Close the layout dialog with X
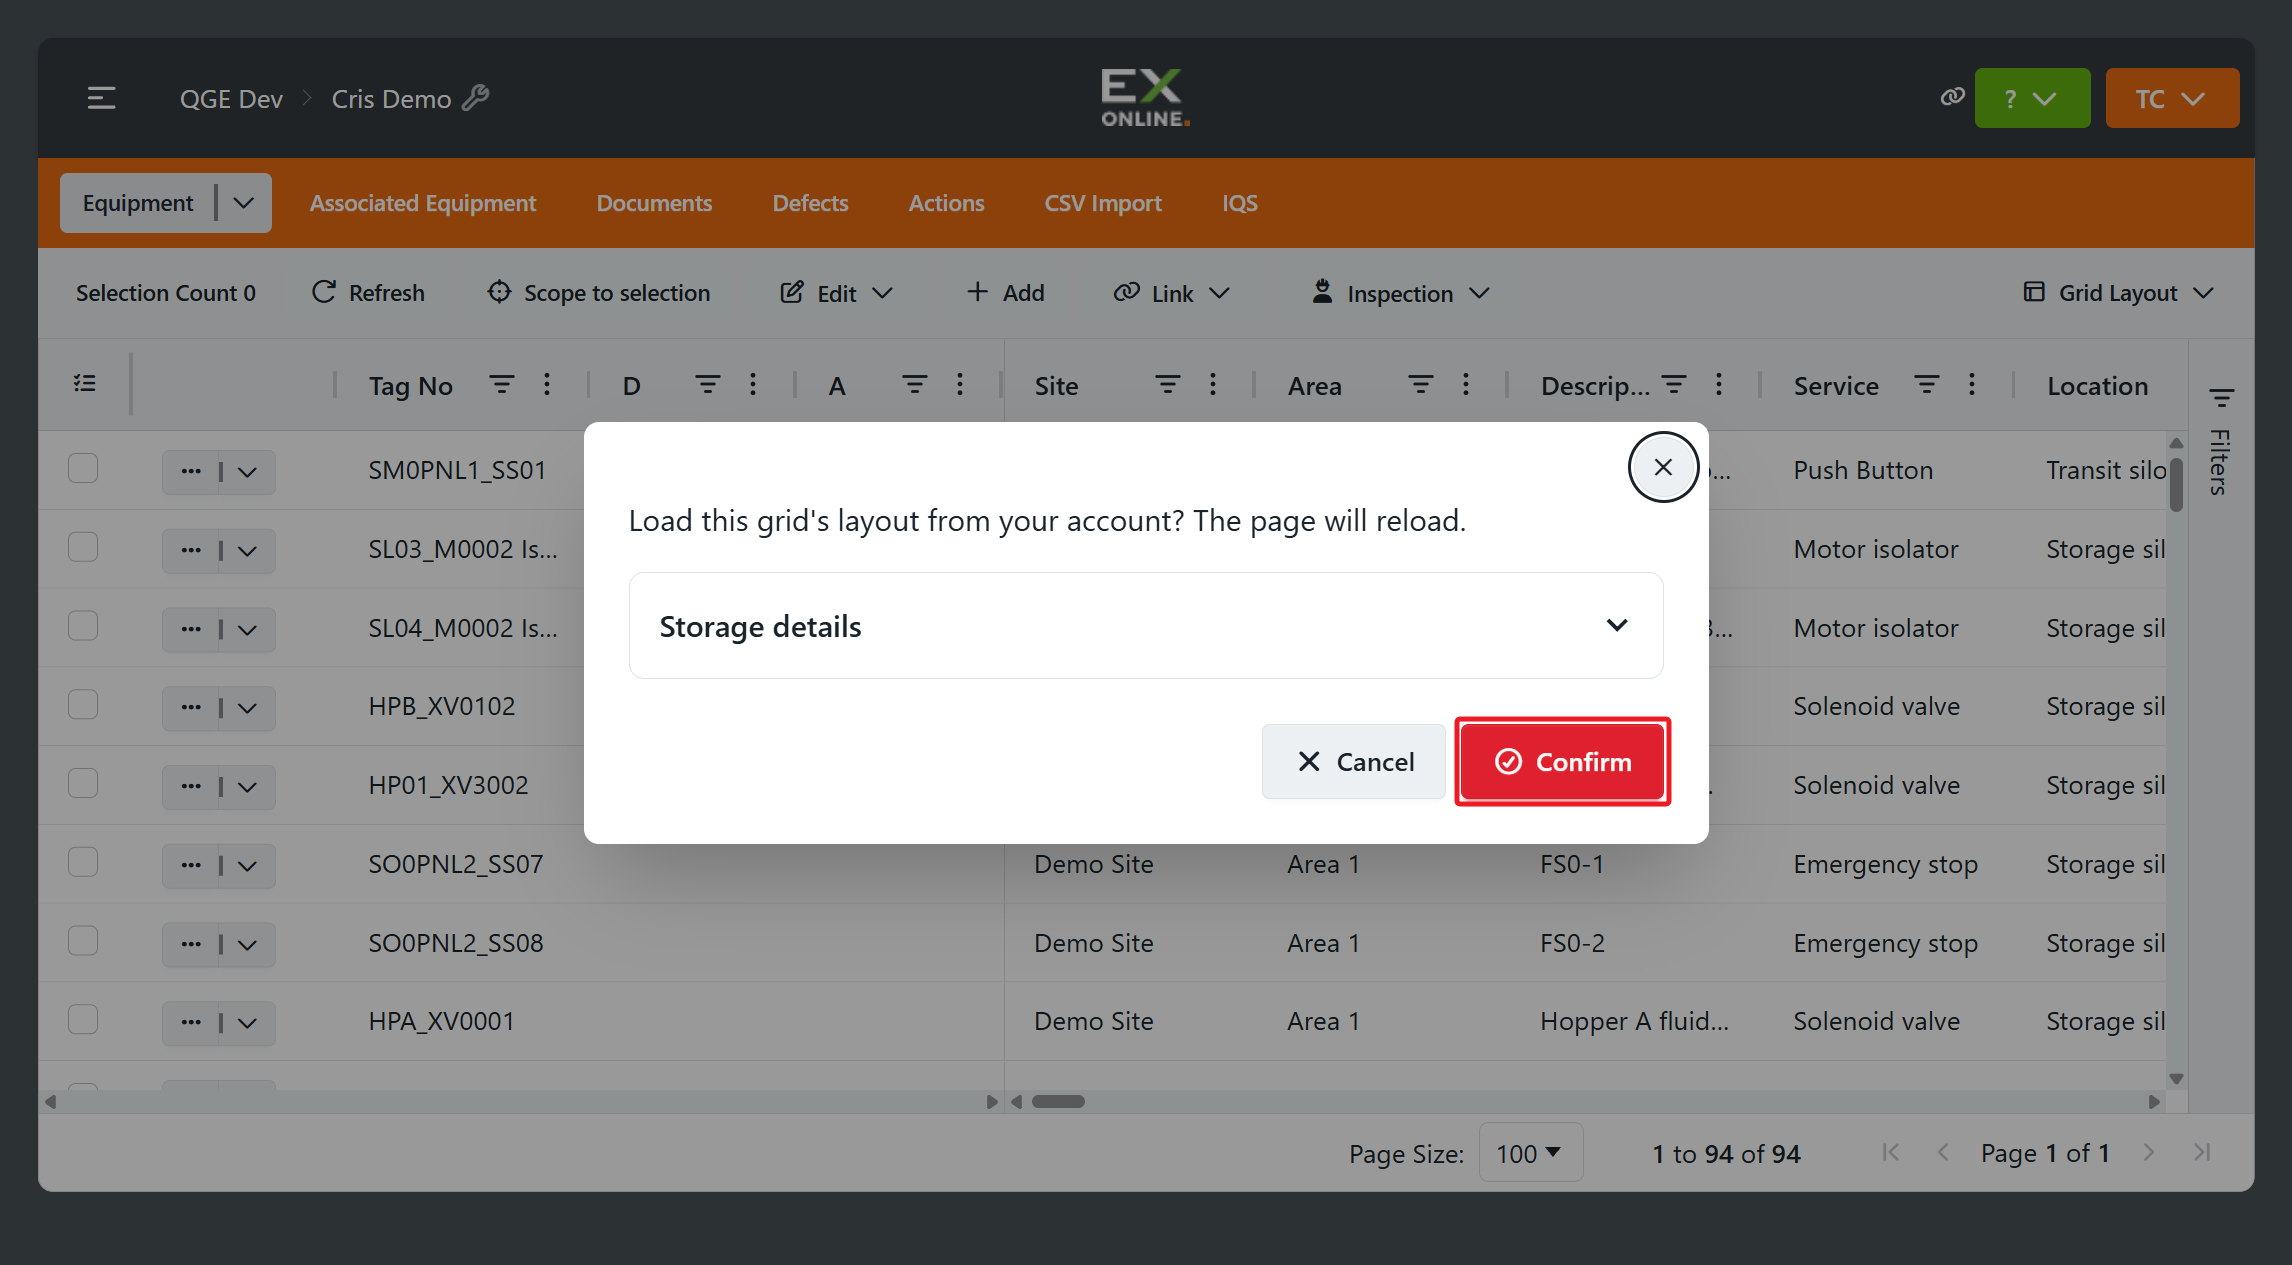This screenshot has width=2292, height=1265. [x=1663, y=467]
